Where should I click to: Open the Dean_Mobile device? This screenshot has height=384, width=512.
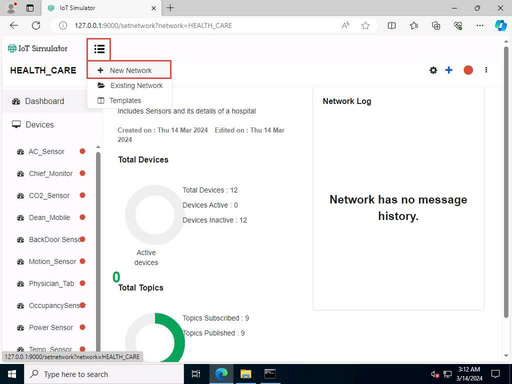[49, 218]
